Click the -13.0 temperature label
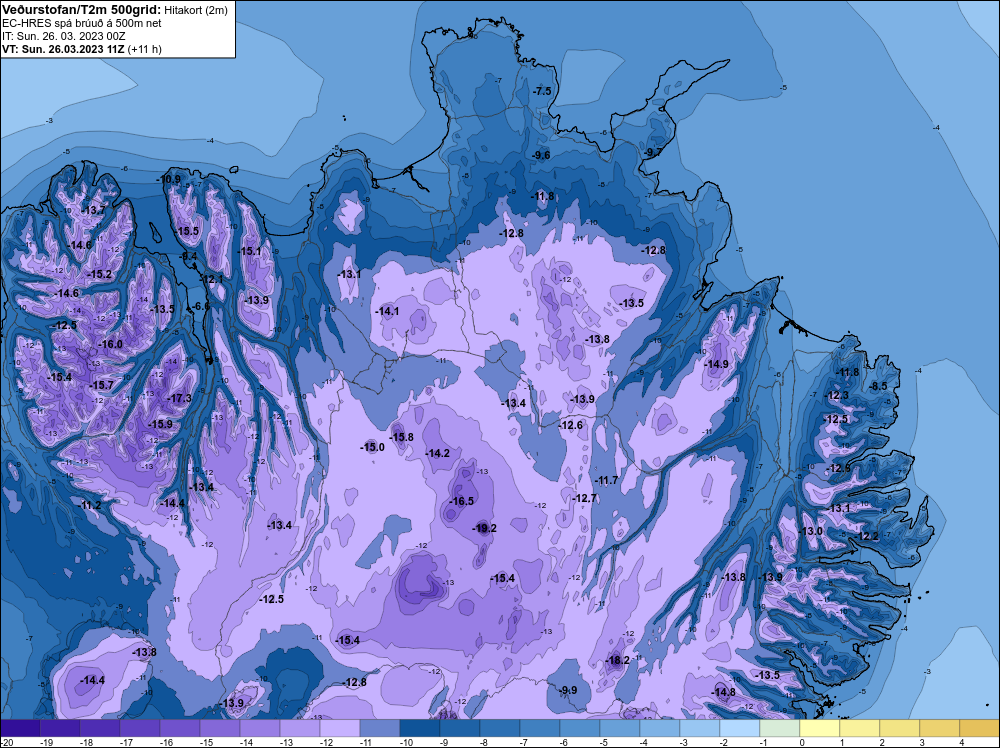Image resolution: width=1000 pixels, height=748 pixels. (x=811, y=531)
